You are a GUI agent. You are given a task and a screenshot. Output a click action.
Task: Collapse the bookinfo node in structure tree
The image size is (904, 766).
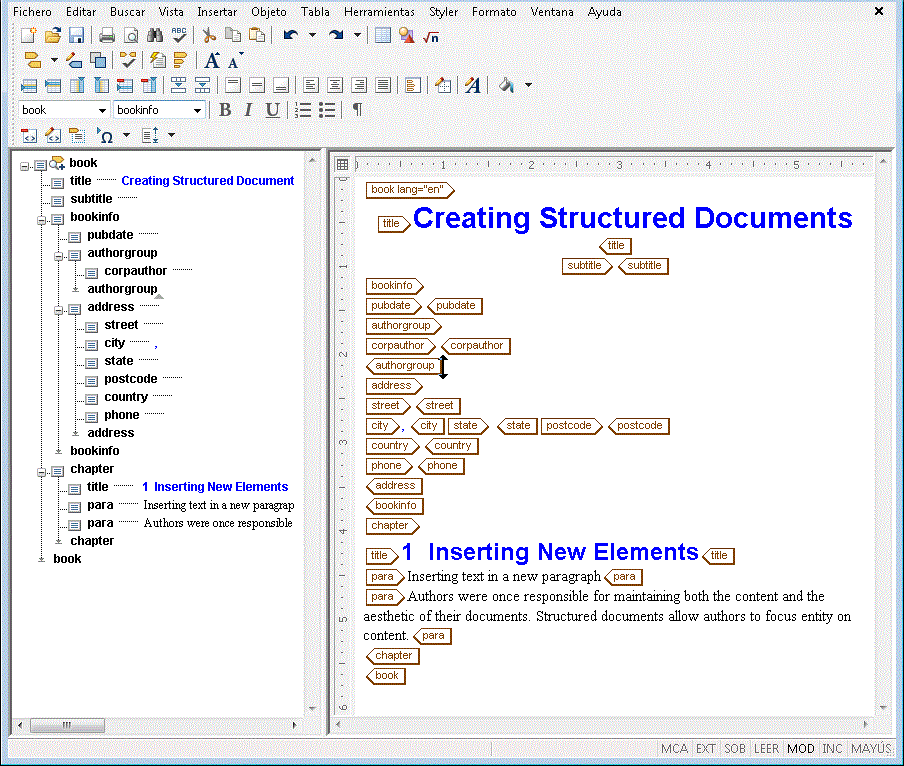point(42,220)
